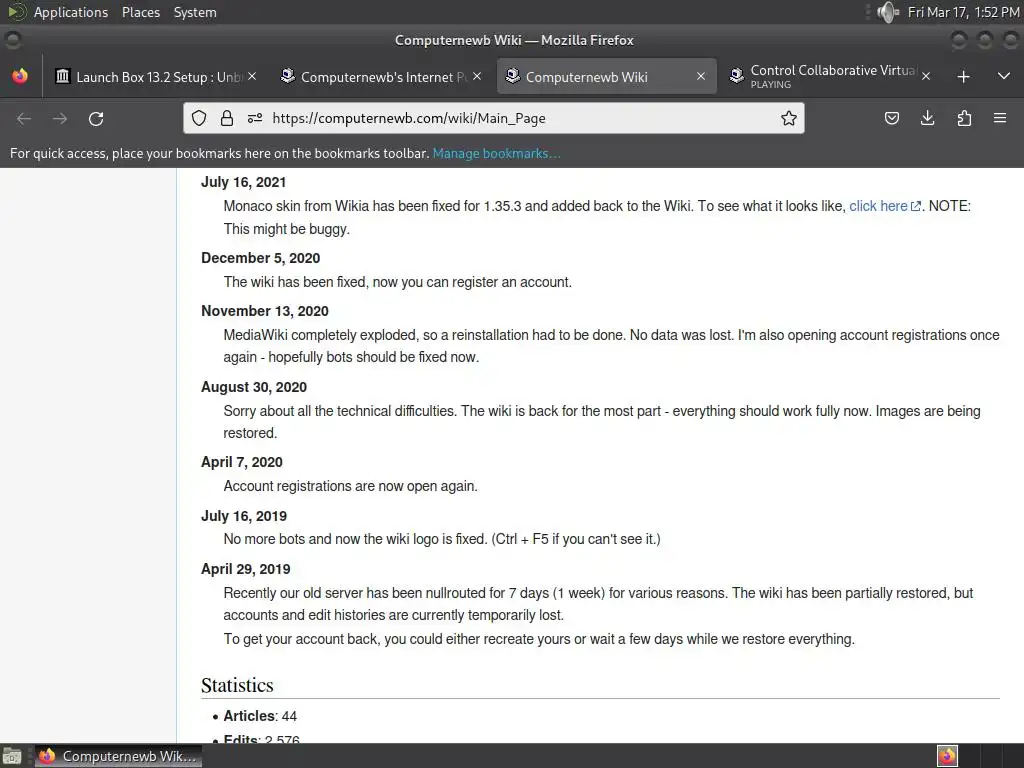Go back with the back arrow
Screen dimensions: 1024x768
point(24,119)
